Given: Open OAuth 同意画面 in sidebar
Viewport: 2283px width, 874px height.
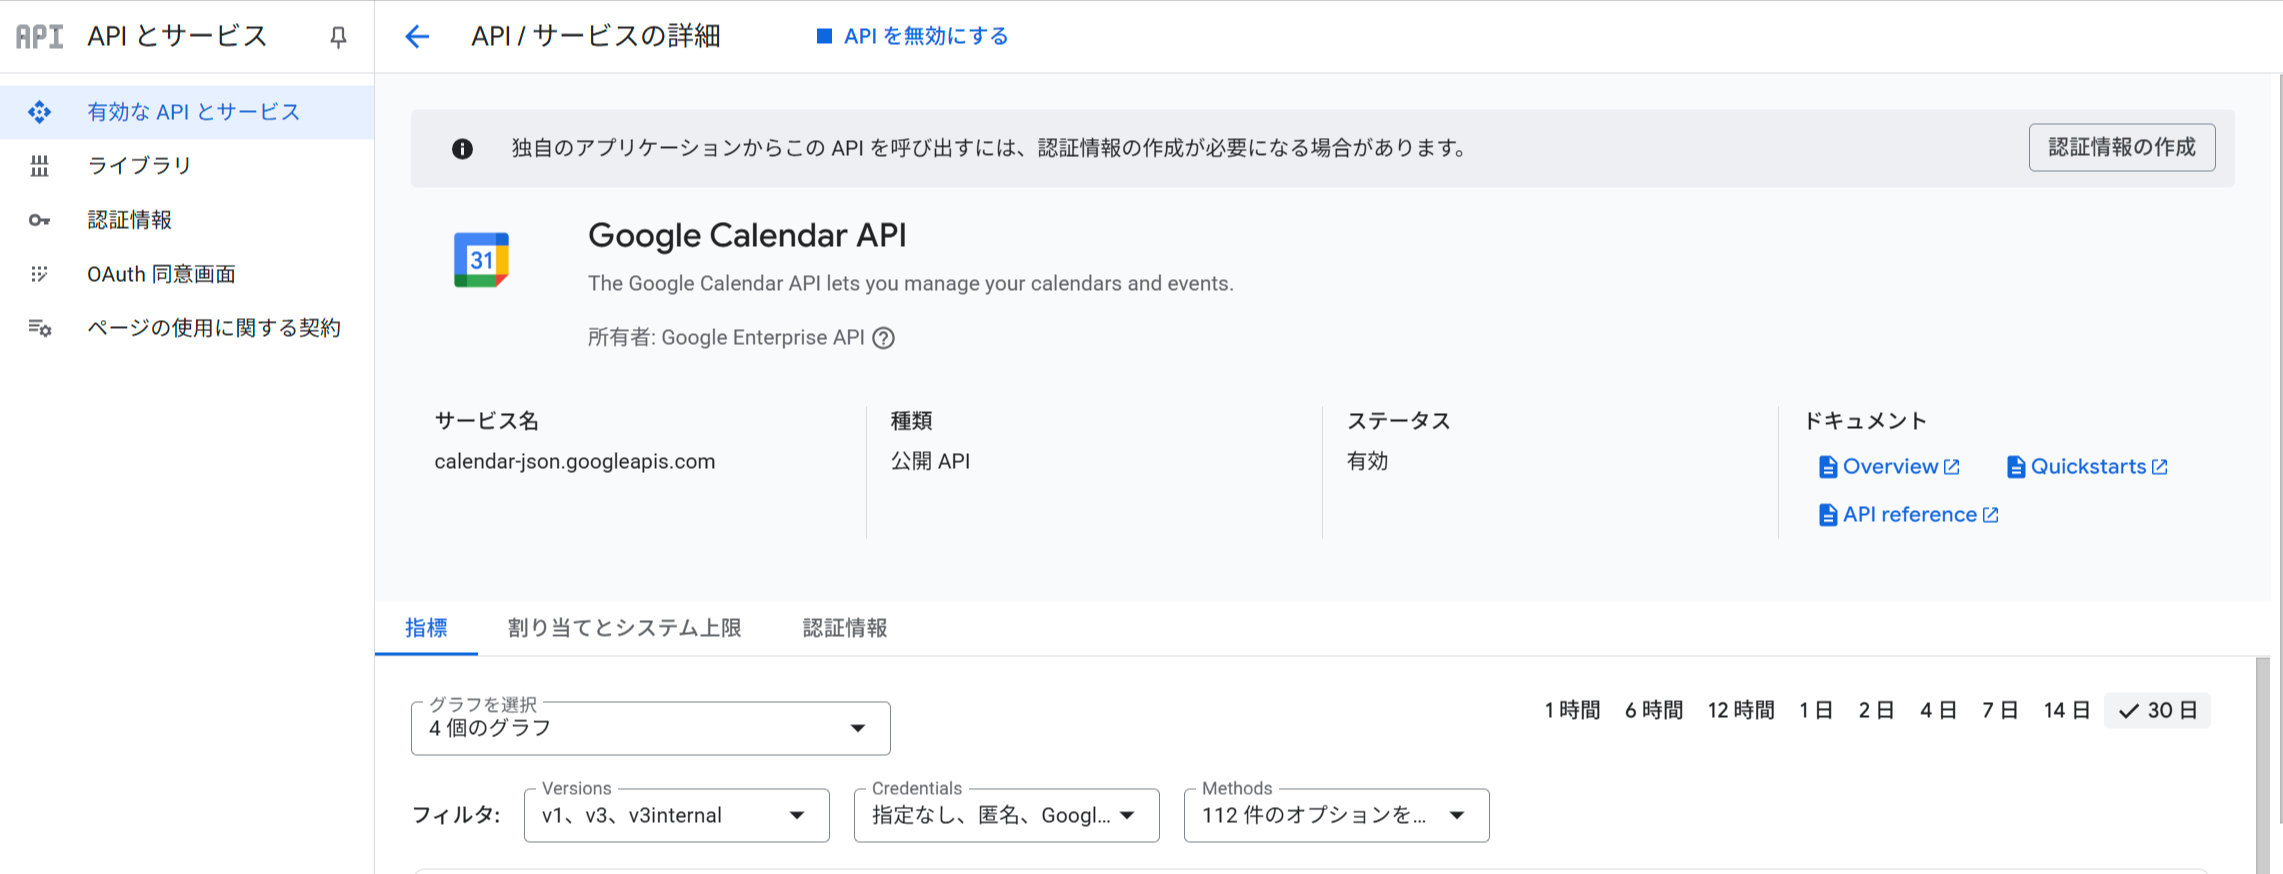Looking at the screenshot, I should pos(161,274).
